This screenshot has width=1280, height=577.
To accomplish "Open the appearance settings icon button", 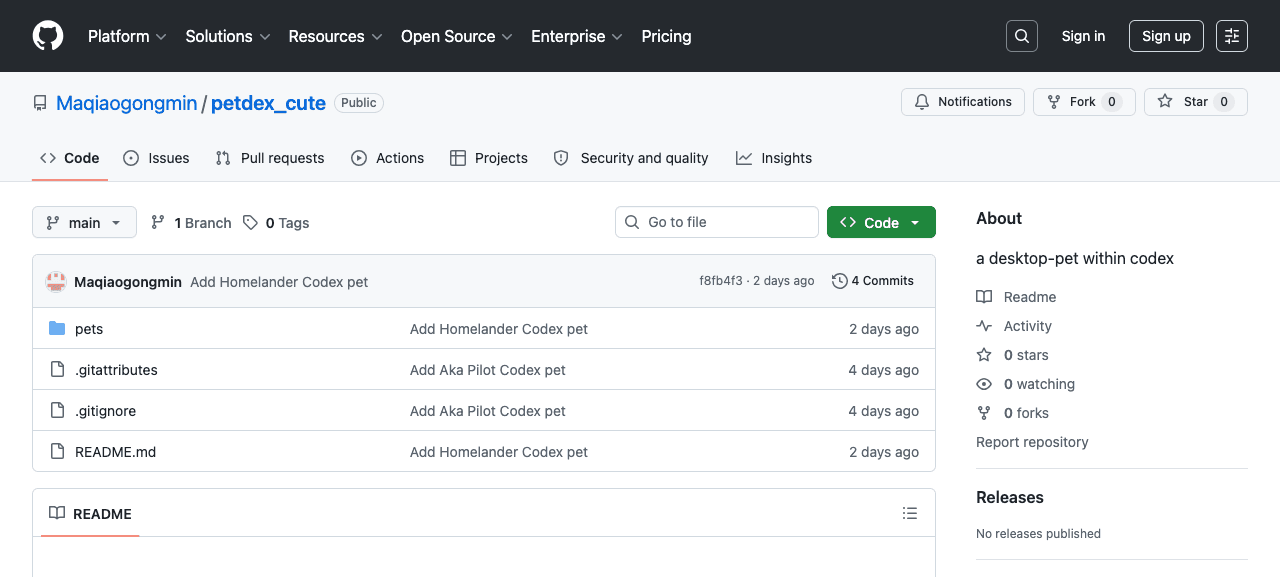I will tap(1232, 36).
